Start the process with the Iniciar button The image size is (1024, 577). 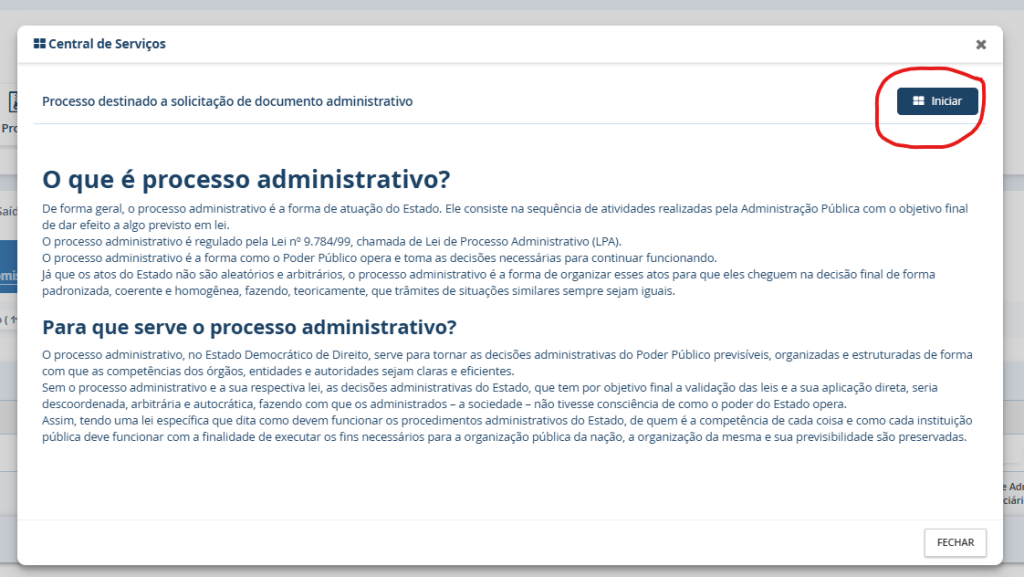click(x=937, y=101)
